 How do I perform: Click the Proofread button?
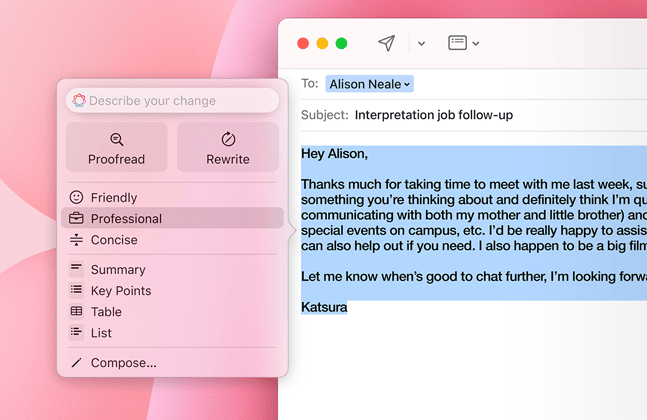click(x=116, y=148)
